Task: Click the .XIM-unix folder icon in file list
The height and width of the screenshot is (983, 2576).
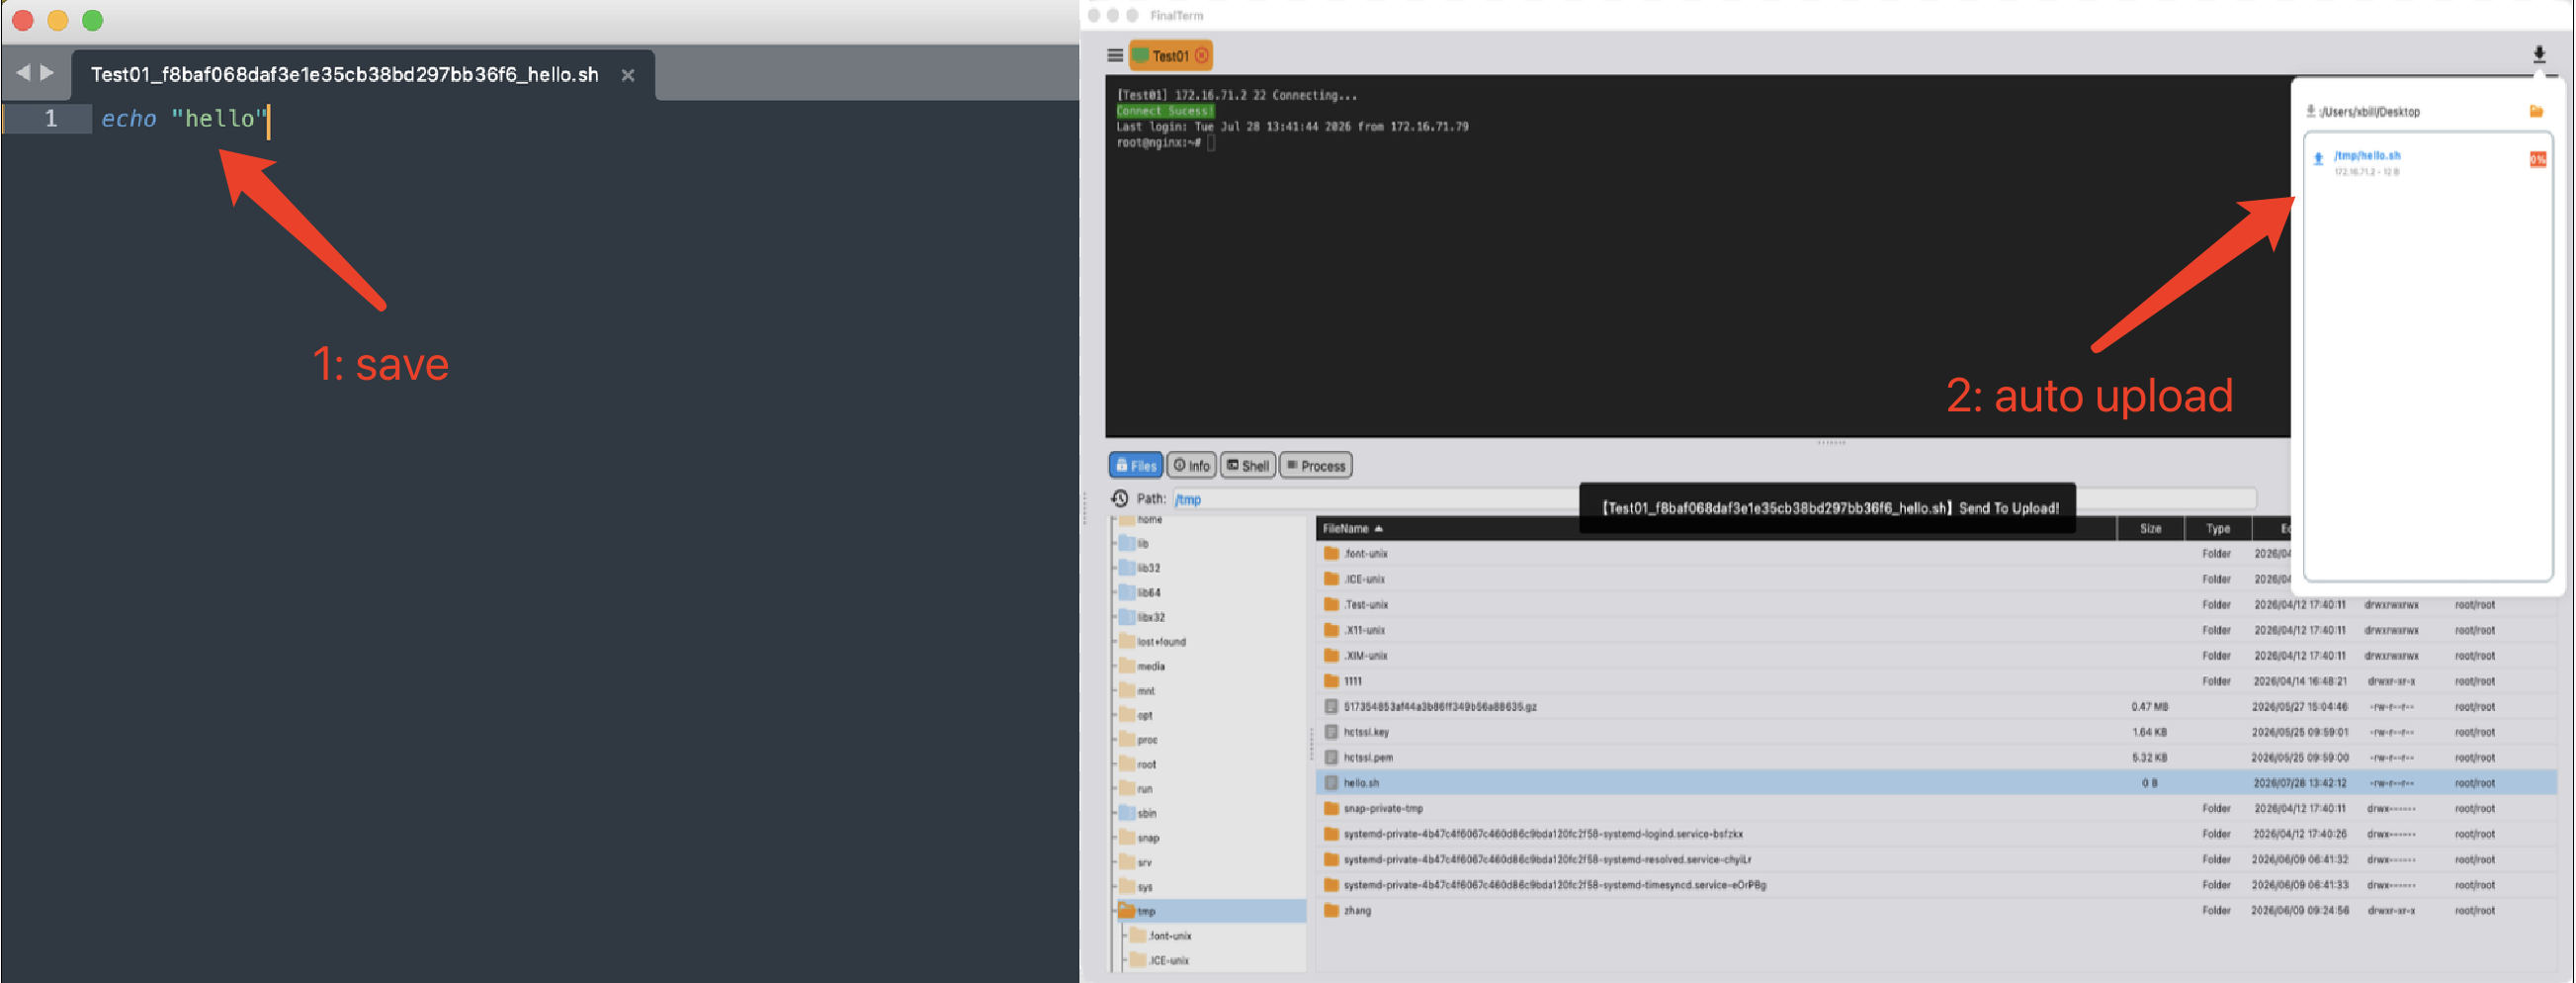Action: pyautogui.click(x=1331, y=656)
